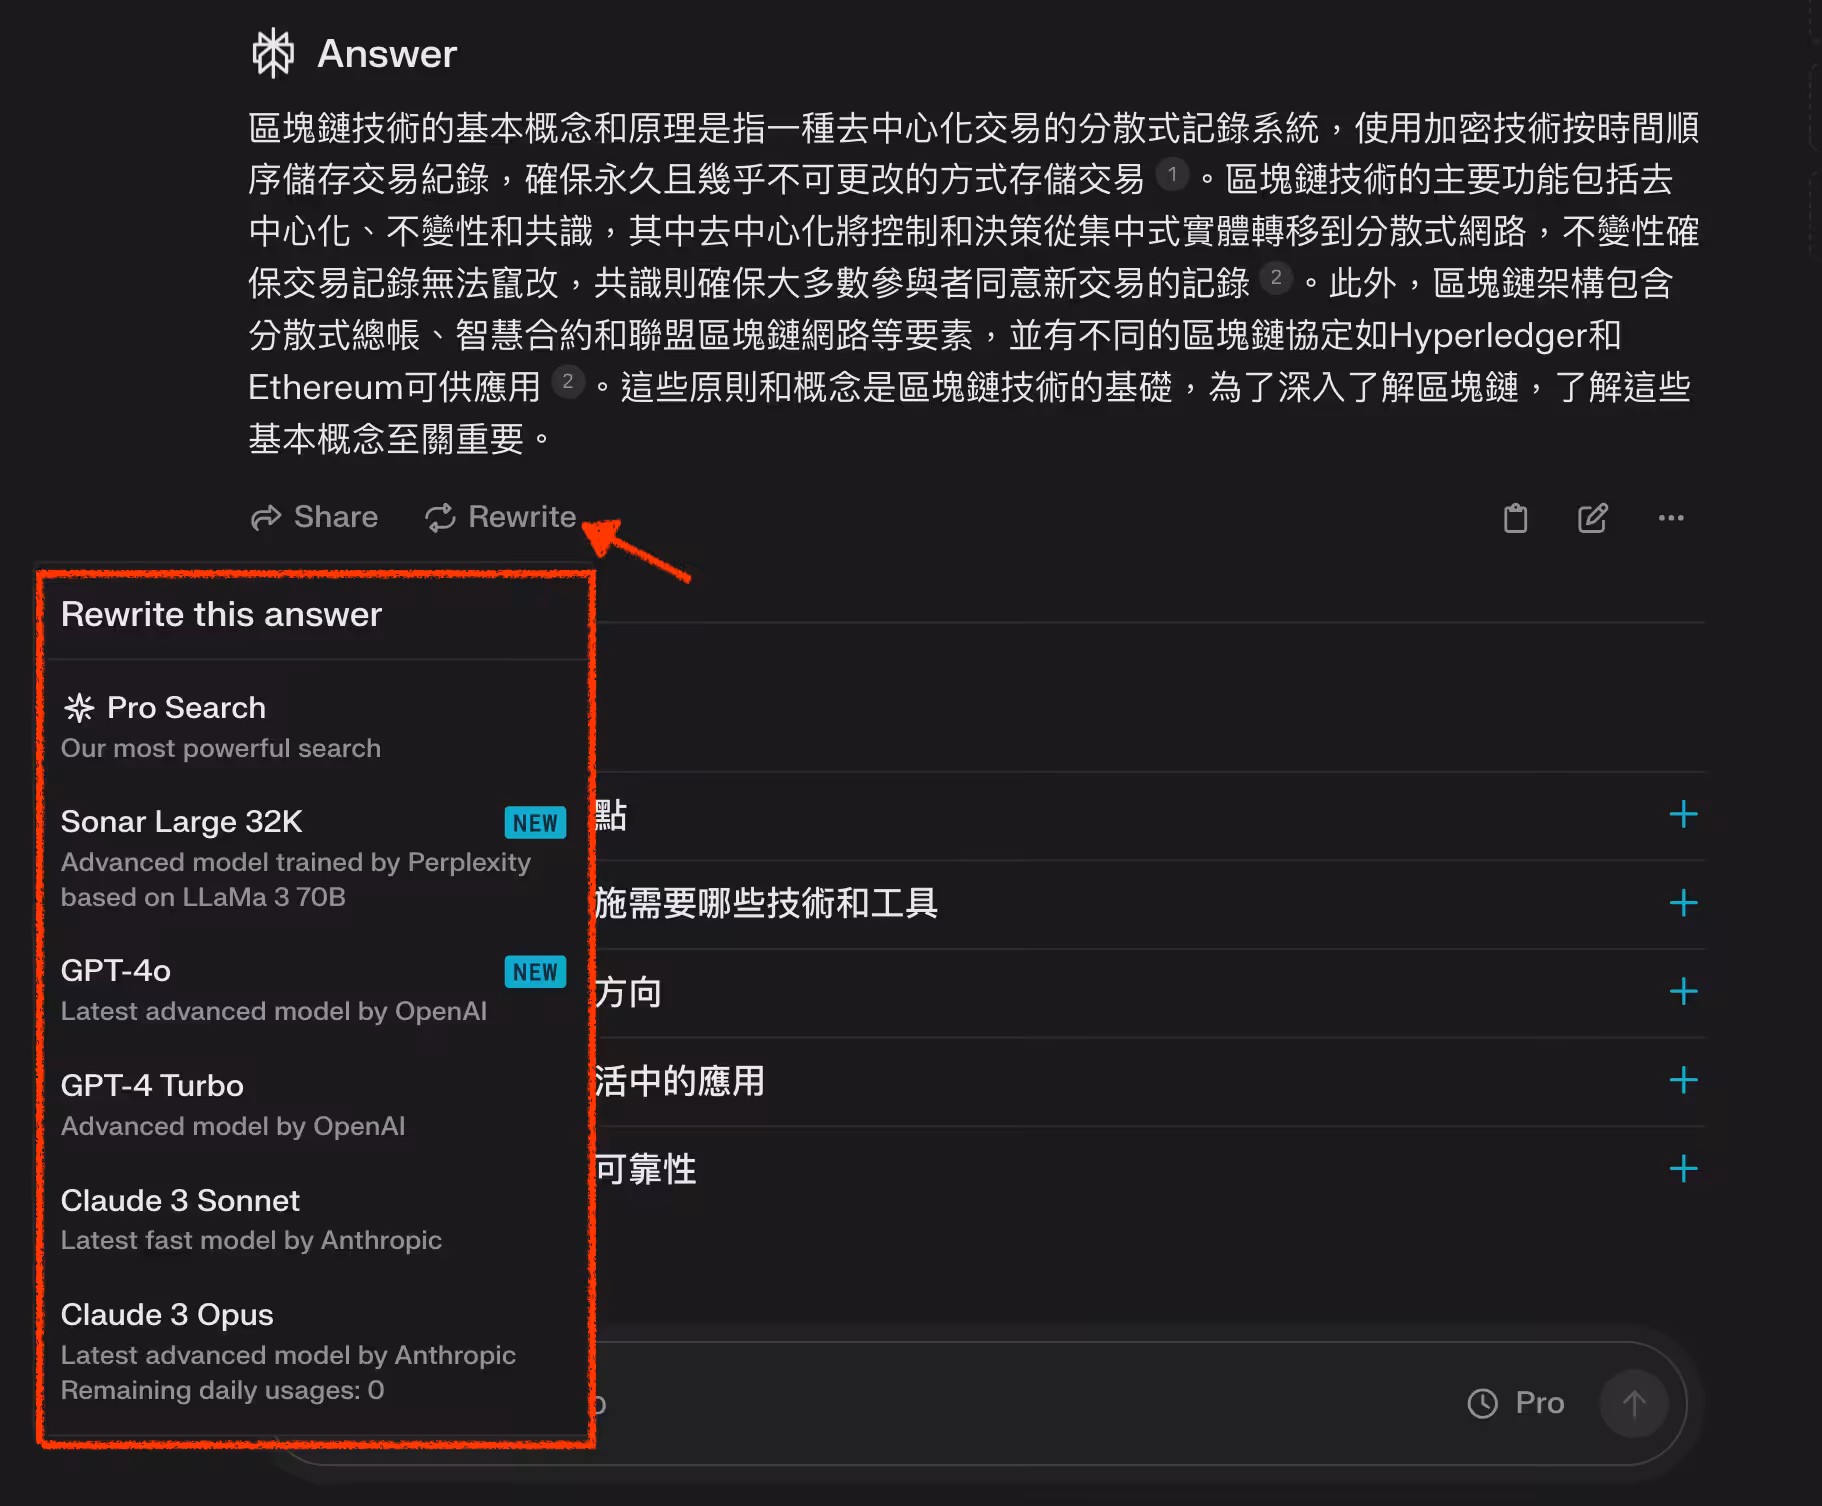Expand the related question ending in 方向
1822x1506 pixels.
pos(1683,991)
